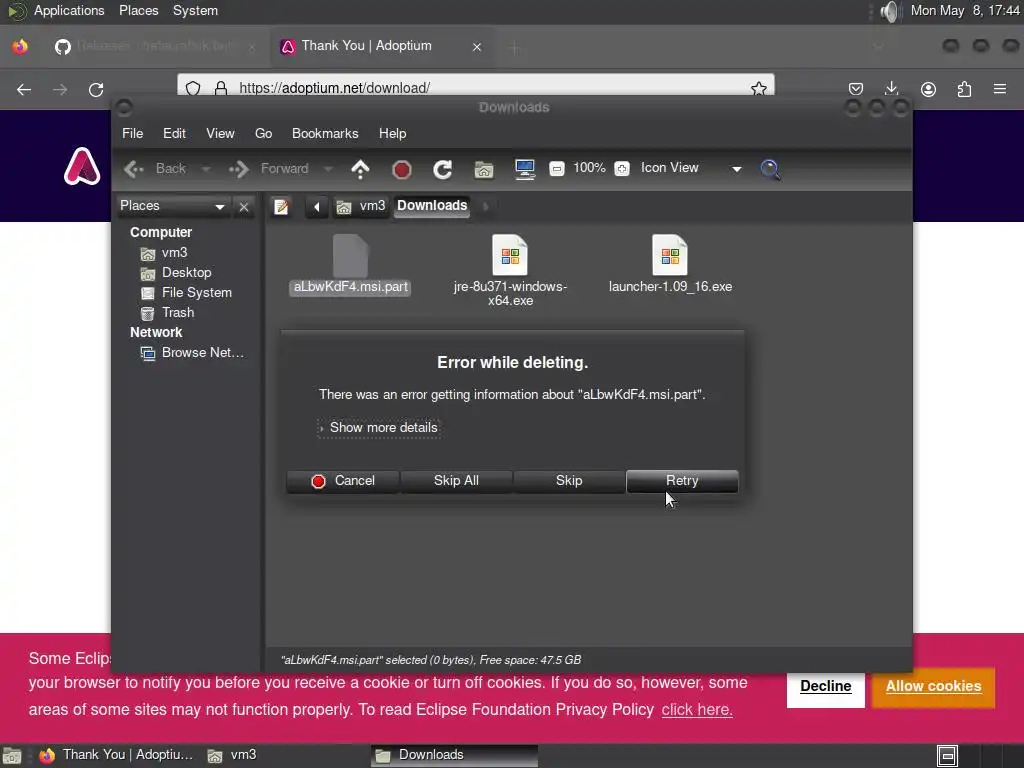1024x768 pixels.
Task: Reload the Adoptium page in Firefox
Action: [96, 89]
